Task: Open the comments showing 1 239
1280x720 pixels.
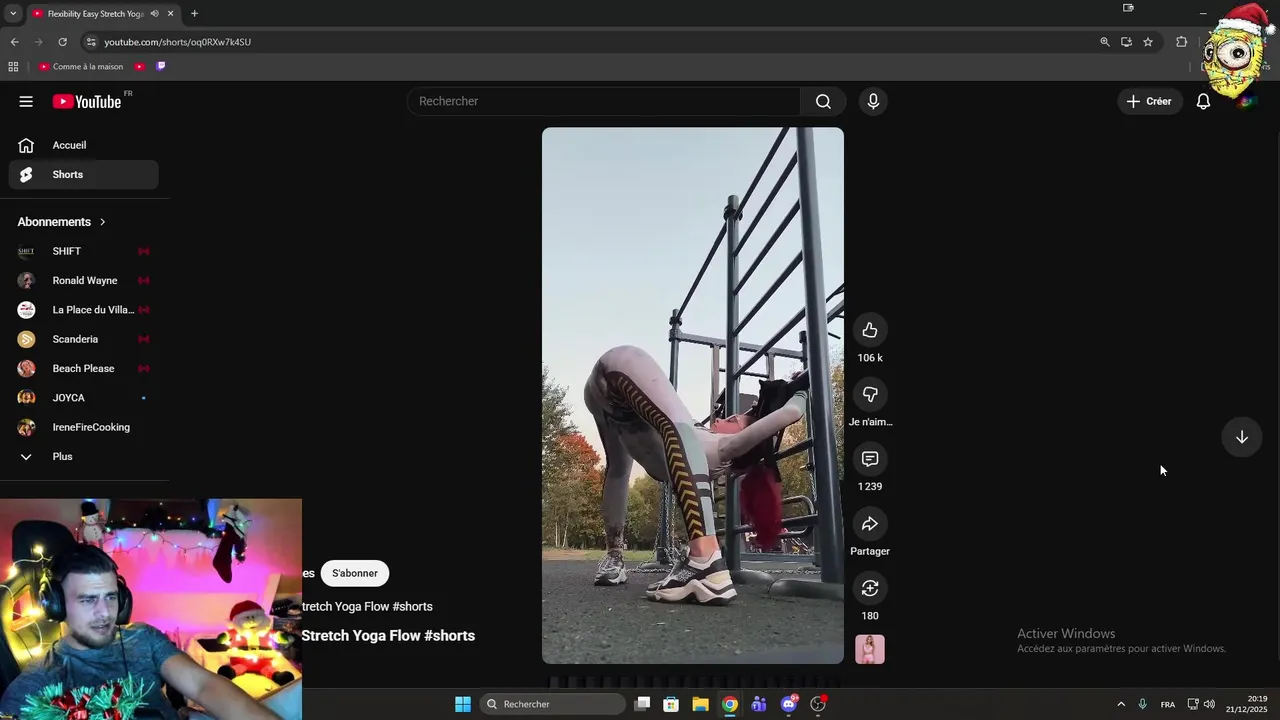Action: (870, 459)
